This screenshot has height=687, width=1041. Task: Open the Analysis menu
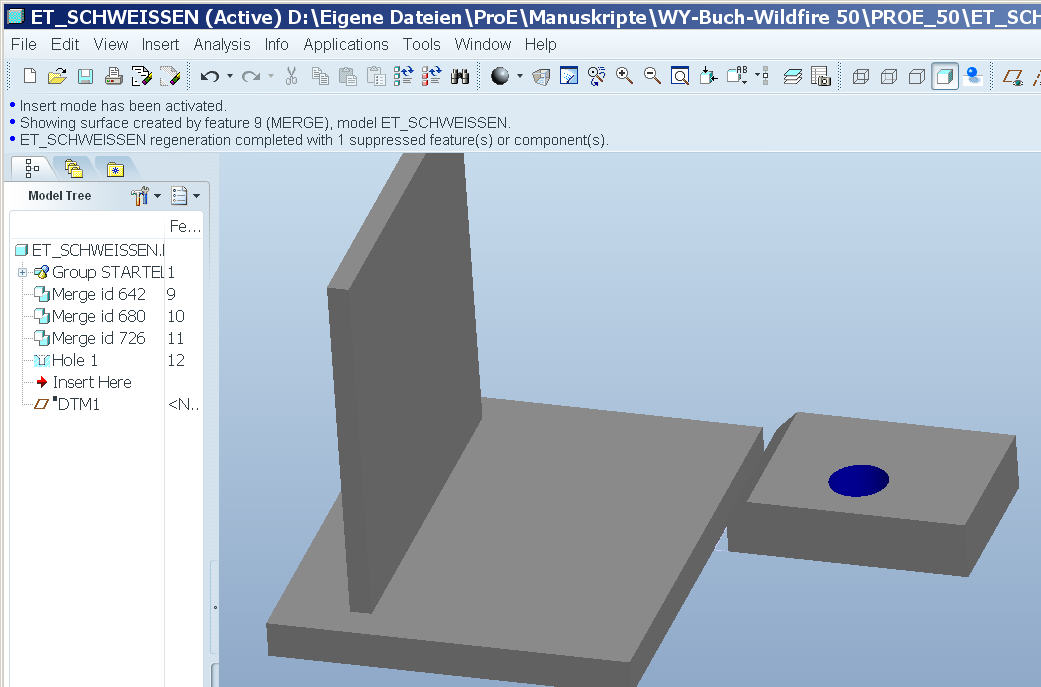(x=222, y=44)
